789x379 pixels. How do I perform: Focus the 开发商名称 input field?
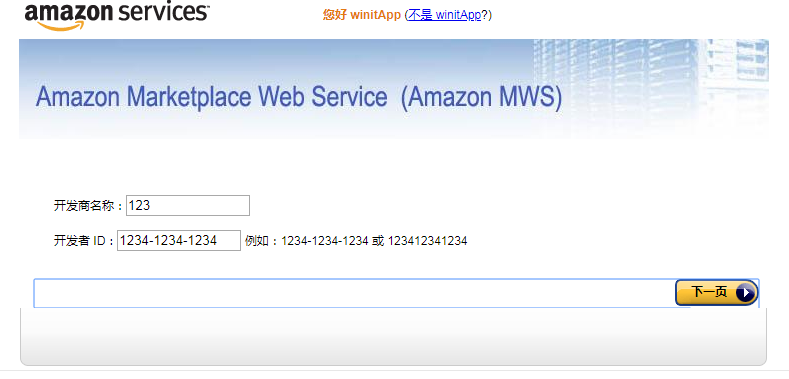click(x=188, y=205)
